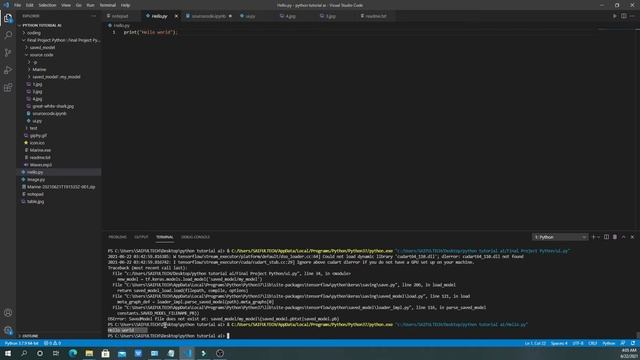640x360 pixels.
Task: Collapse the PYTHON TUTORIAL AI root folder
Action: (41, 25)
